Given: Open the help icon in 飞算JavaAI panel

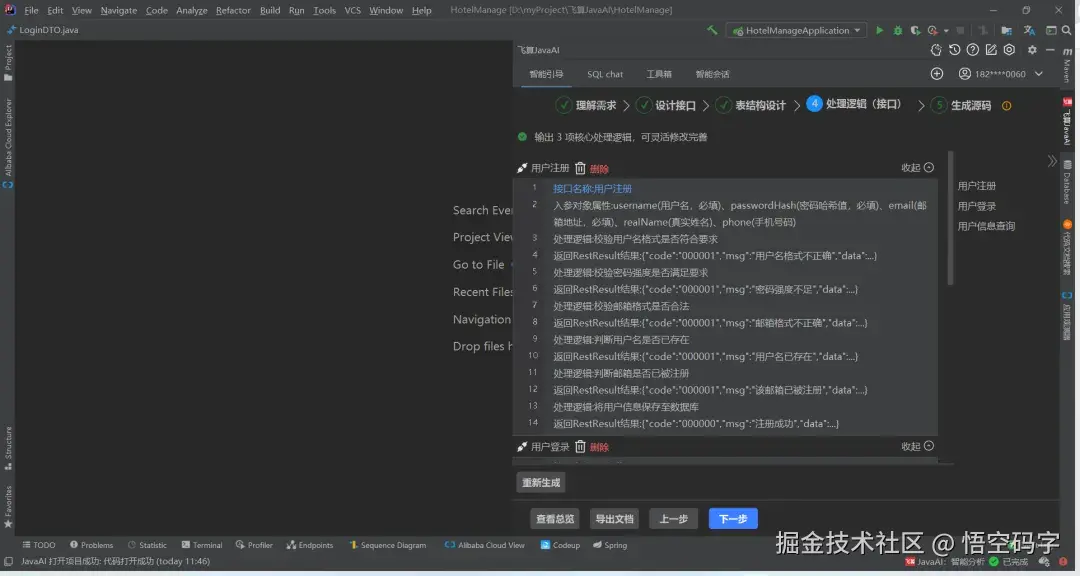Looking at the screenshot, I should (971, 49).
